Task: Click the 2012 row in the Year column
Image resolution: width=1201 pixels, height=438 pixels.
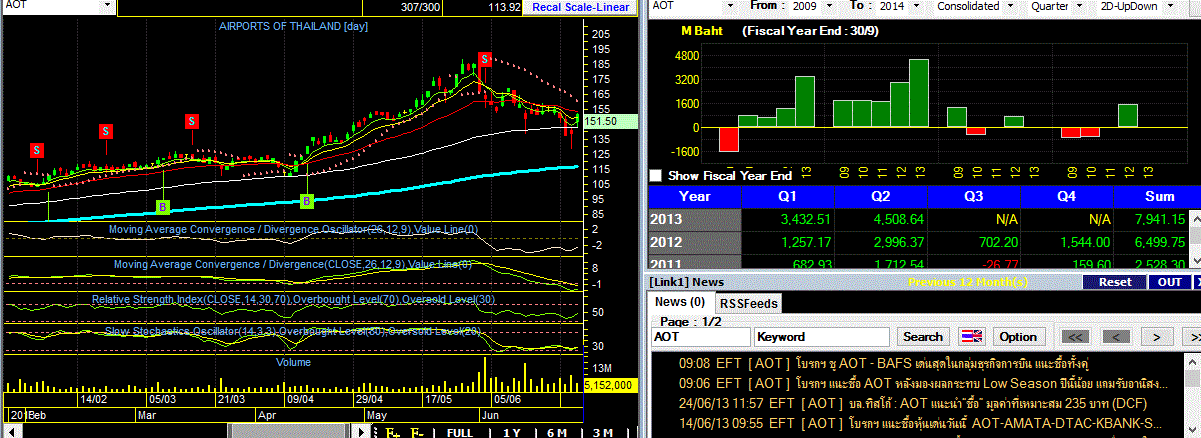Action: click(694, 241)
